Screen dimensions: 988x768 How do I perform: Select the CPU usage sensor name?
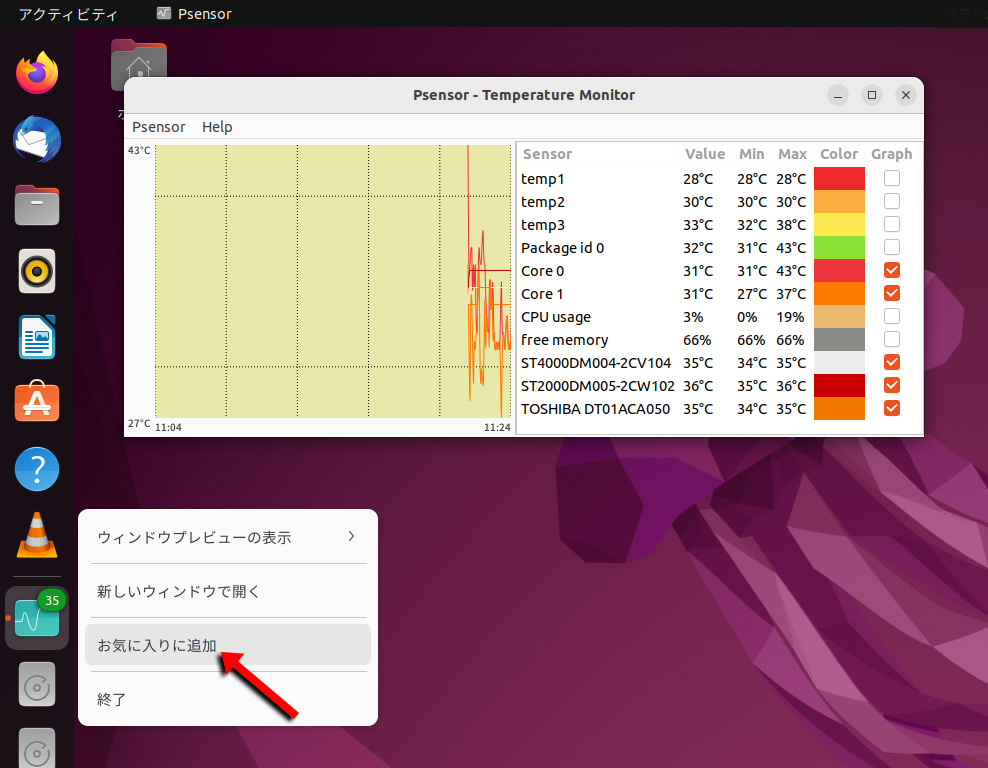556,317
